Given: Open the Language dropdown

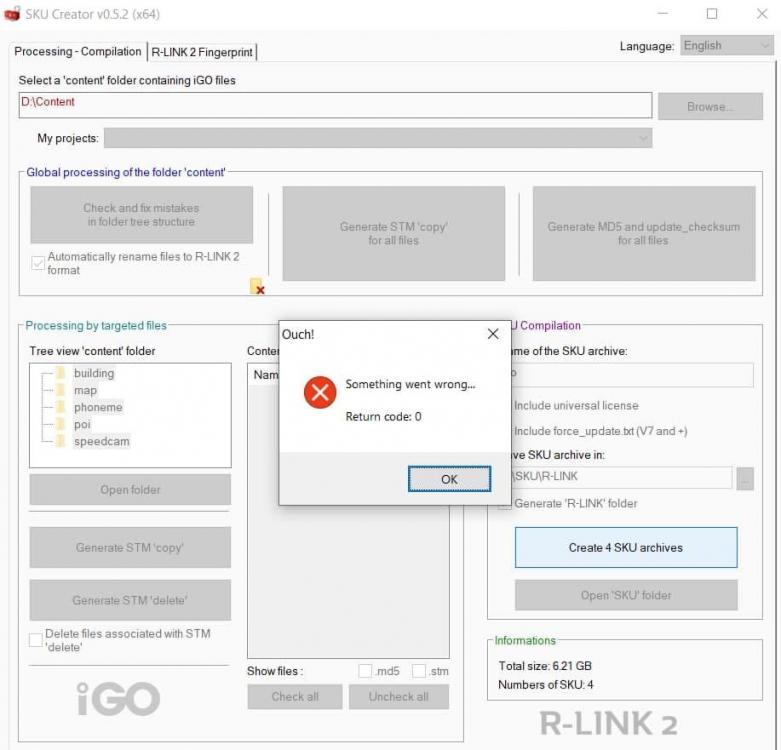Looking at the screenshot, I should (x=726, y=46).
